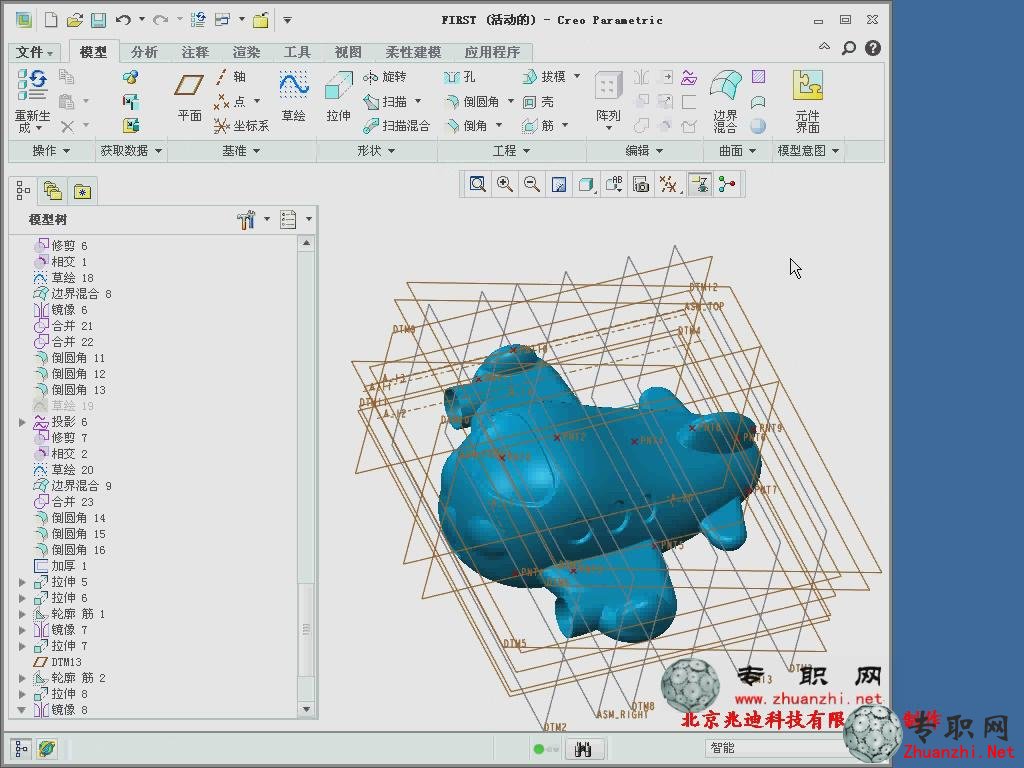Collapse the ribbon with the up arrow
The width and height of the screenshot is (1024, 768).
(x=824, y=47)
